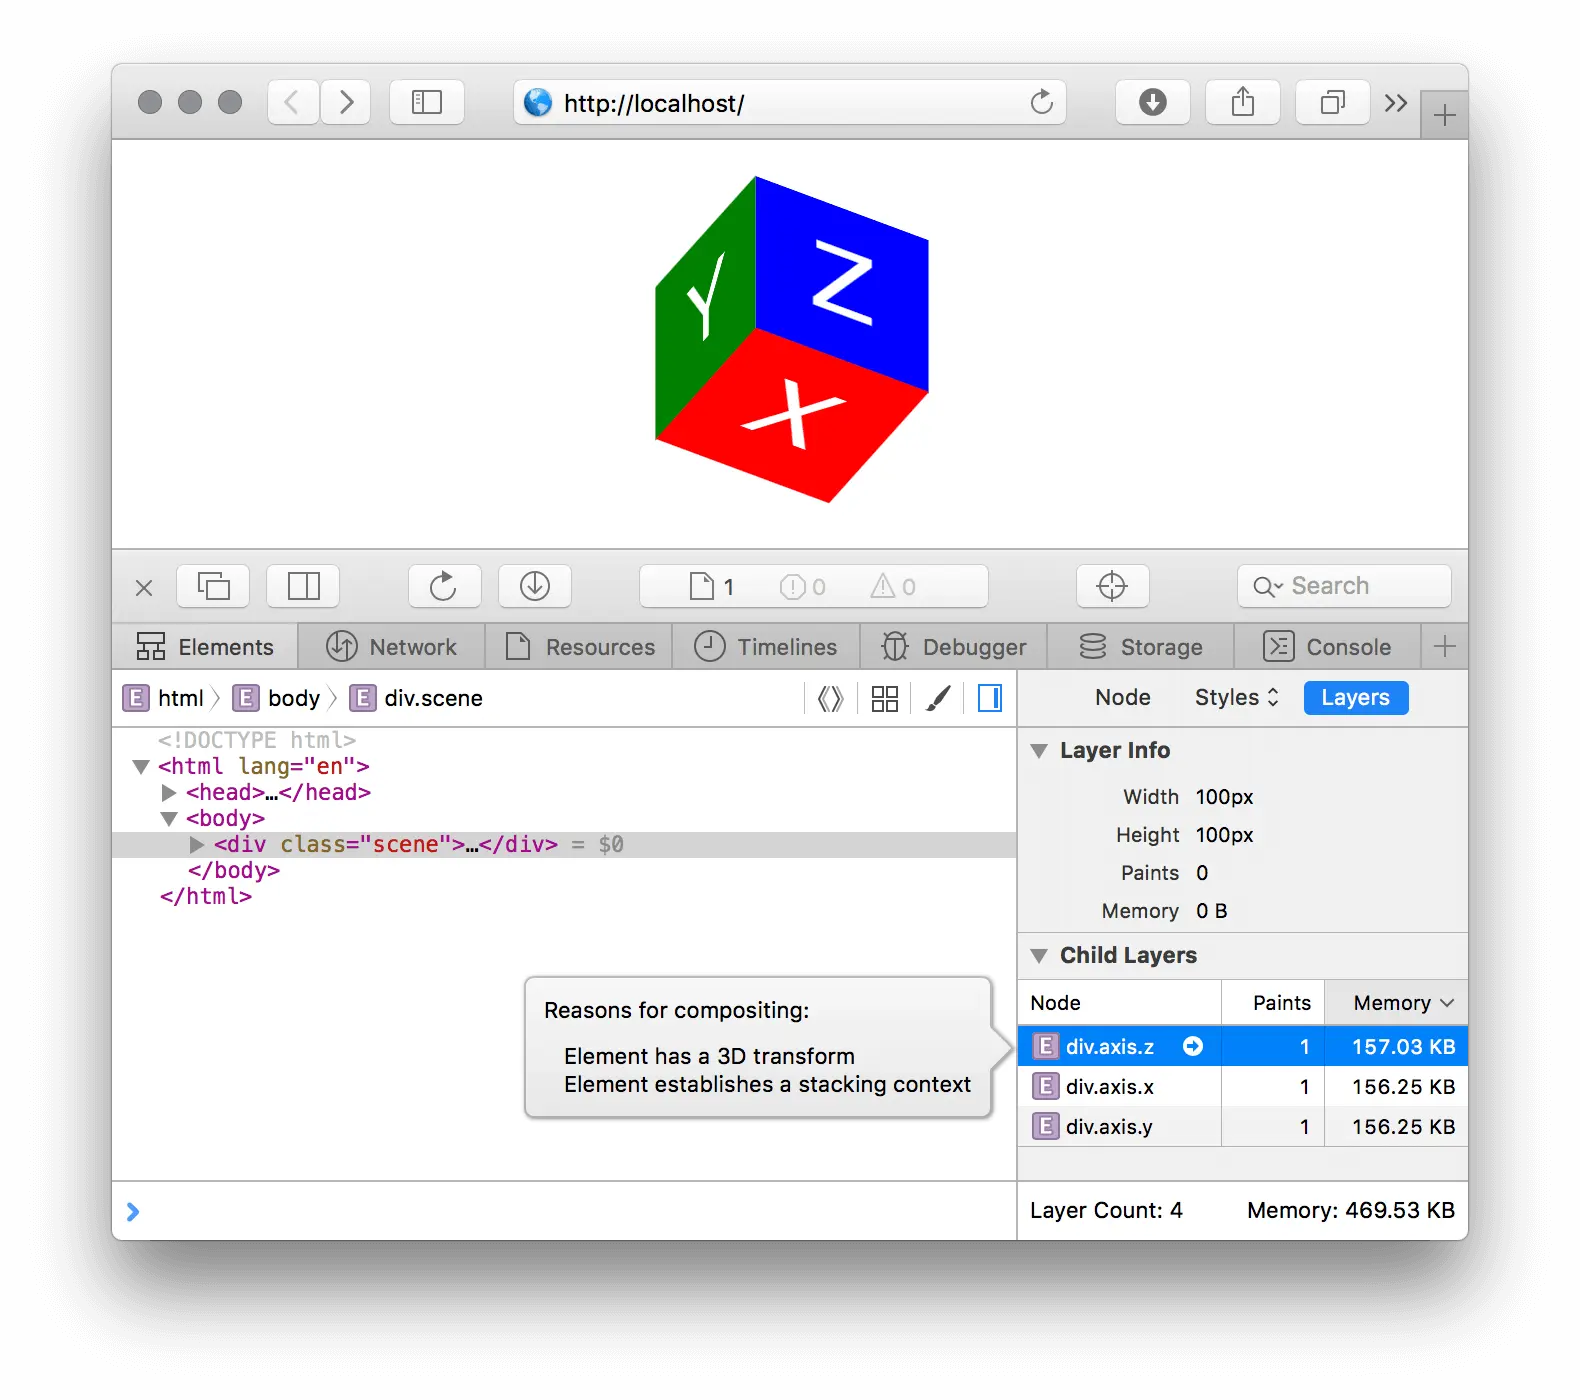
Task: Switch to the Network tab
Action: [392, 647]
